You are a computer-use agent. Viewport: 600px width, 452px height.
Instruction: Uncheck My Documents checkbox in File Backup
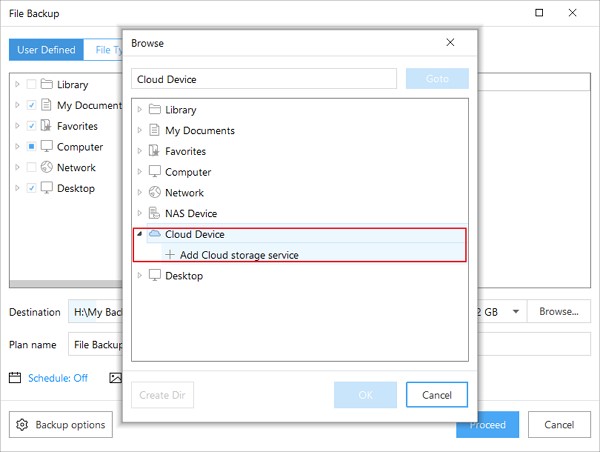coord(31,104)
